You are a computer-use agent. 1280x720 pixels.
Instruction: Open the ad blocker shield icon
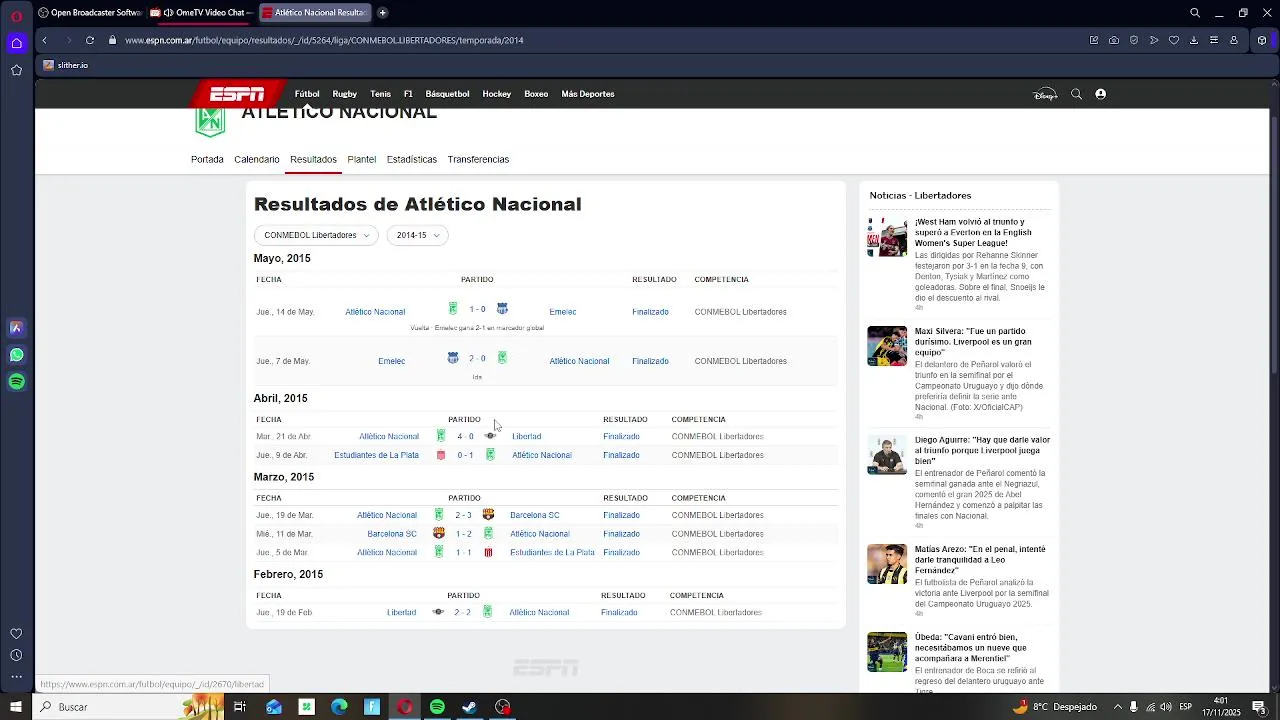[x=1134, y=40]
